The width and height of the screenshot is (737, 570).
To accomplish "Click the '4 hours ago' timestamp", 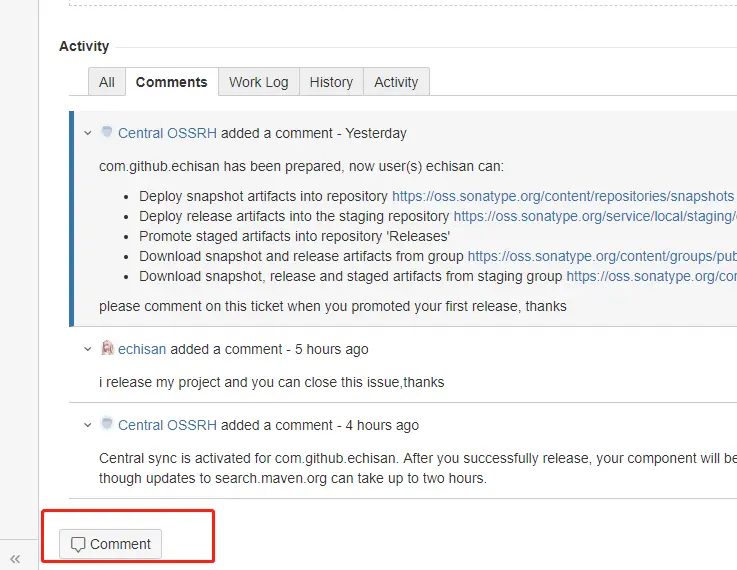I will [382, 425].
